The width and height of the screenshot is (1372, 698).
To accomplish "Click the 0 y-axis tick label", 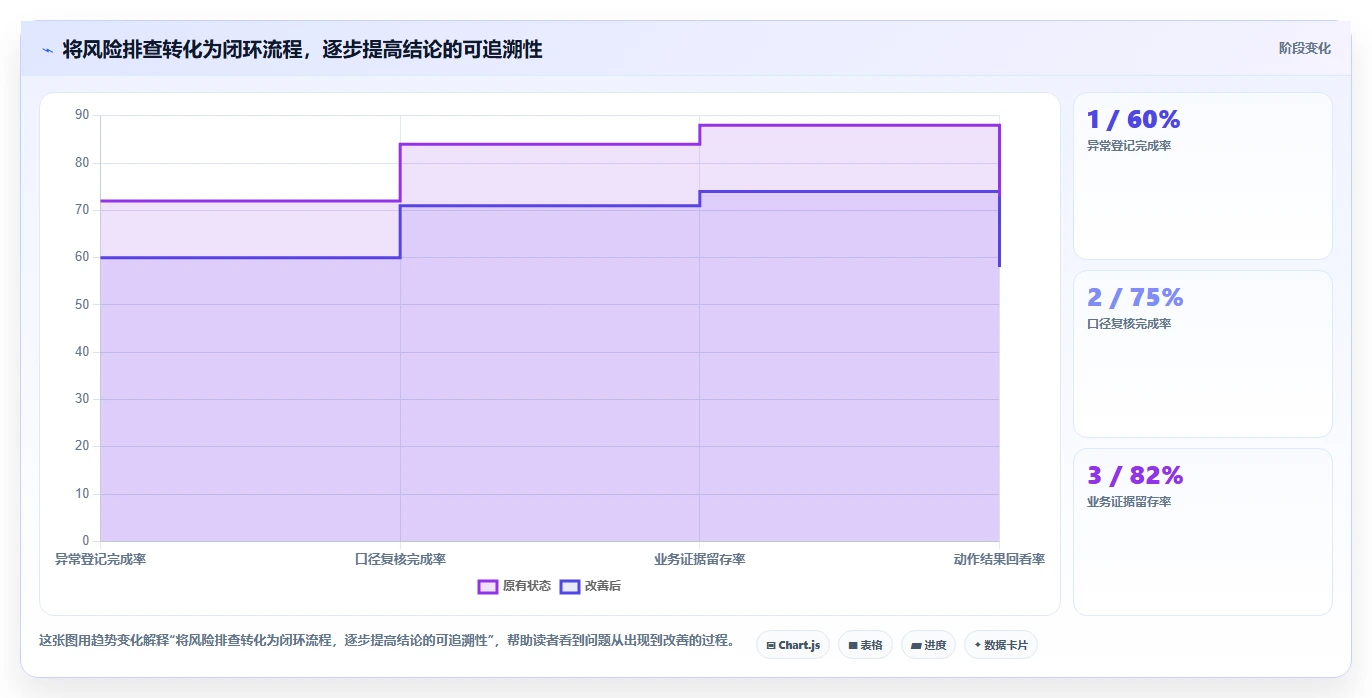I will tap(85, 541).
